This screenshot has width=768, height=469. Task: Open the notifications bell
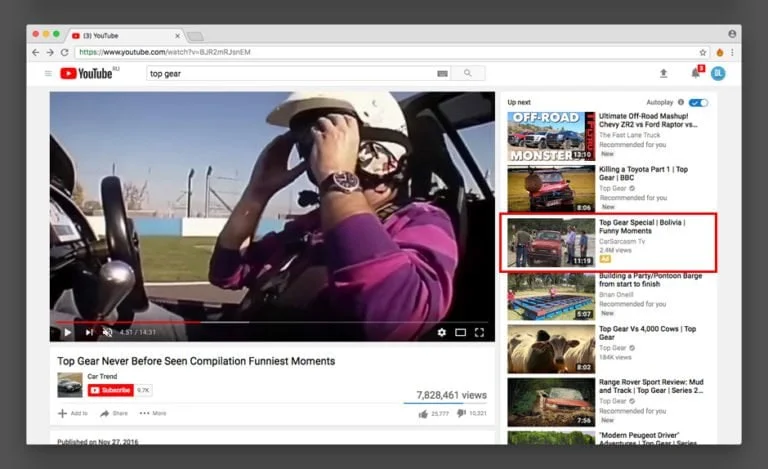tap(695, 73)
